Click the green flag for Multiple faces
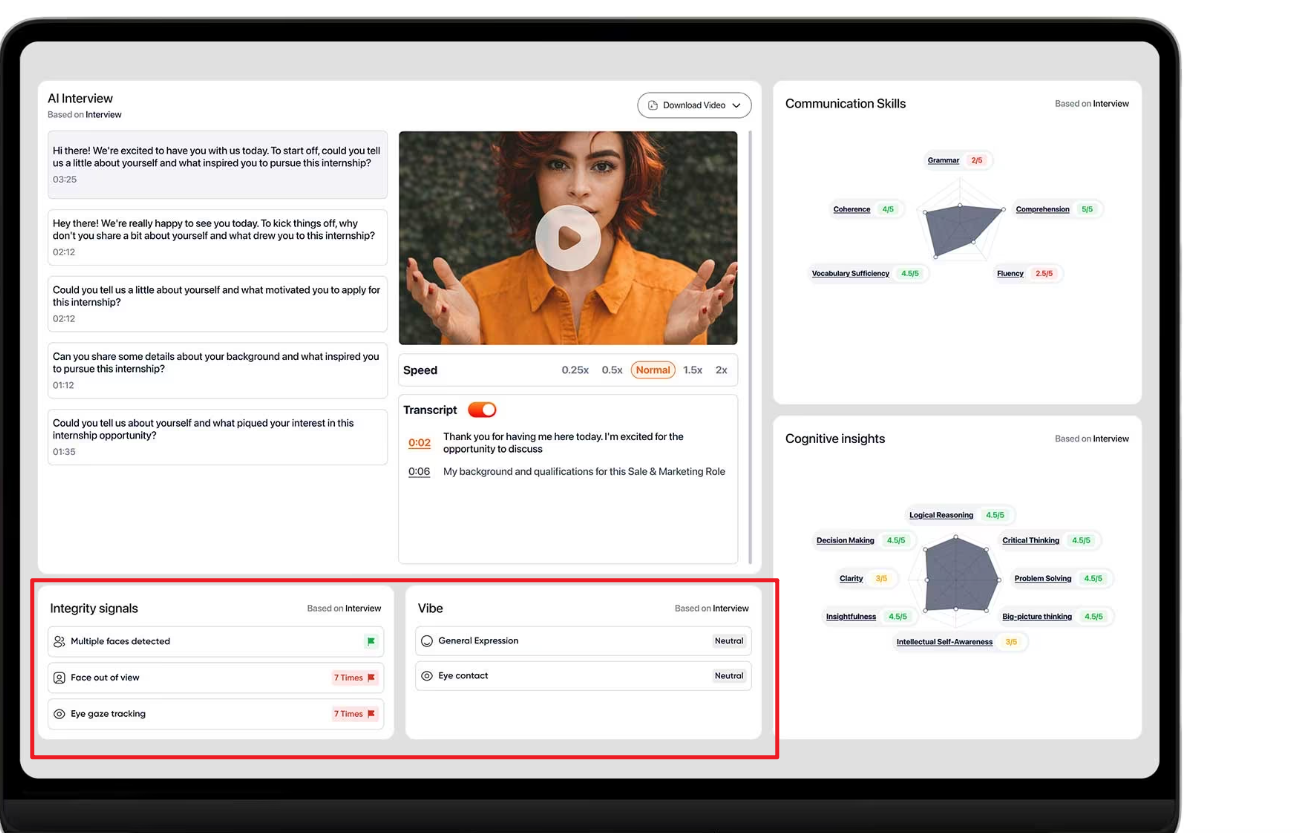 coord(370,642)
